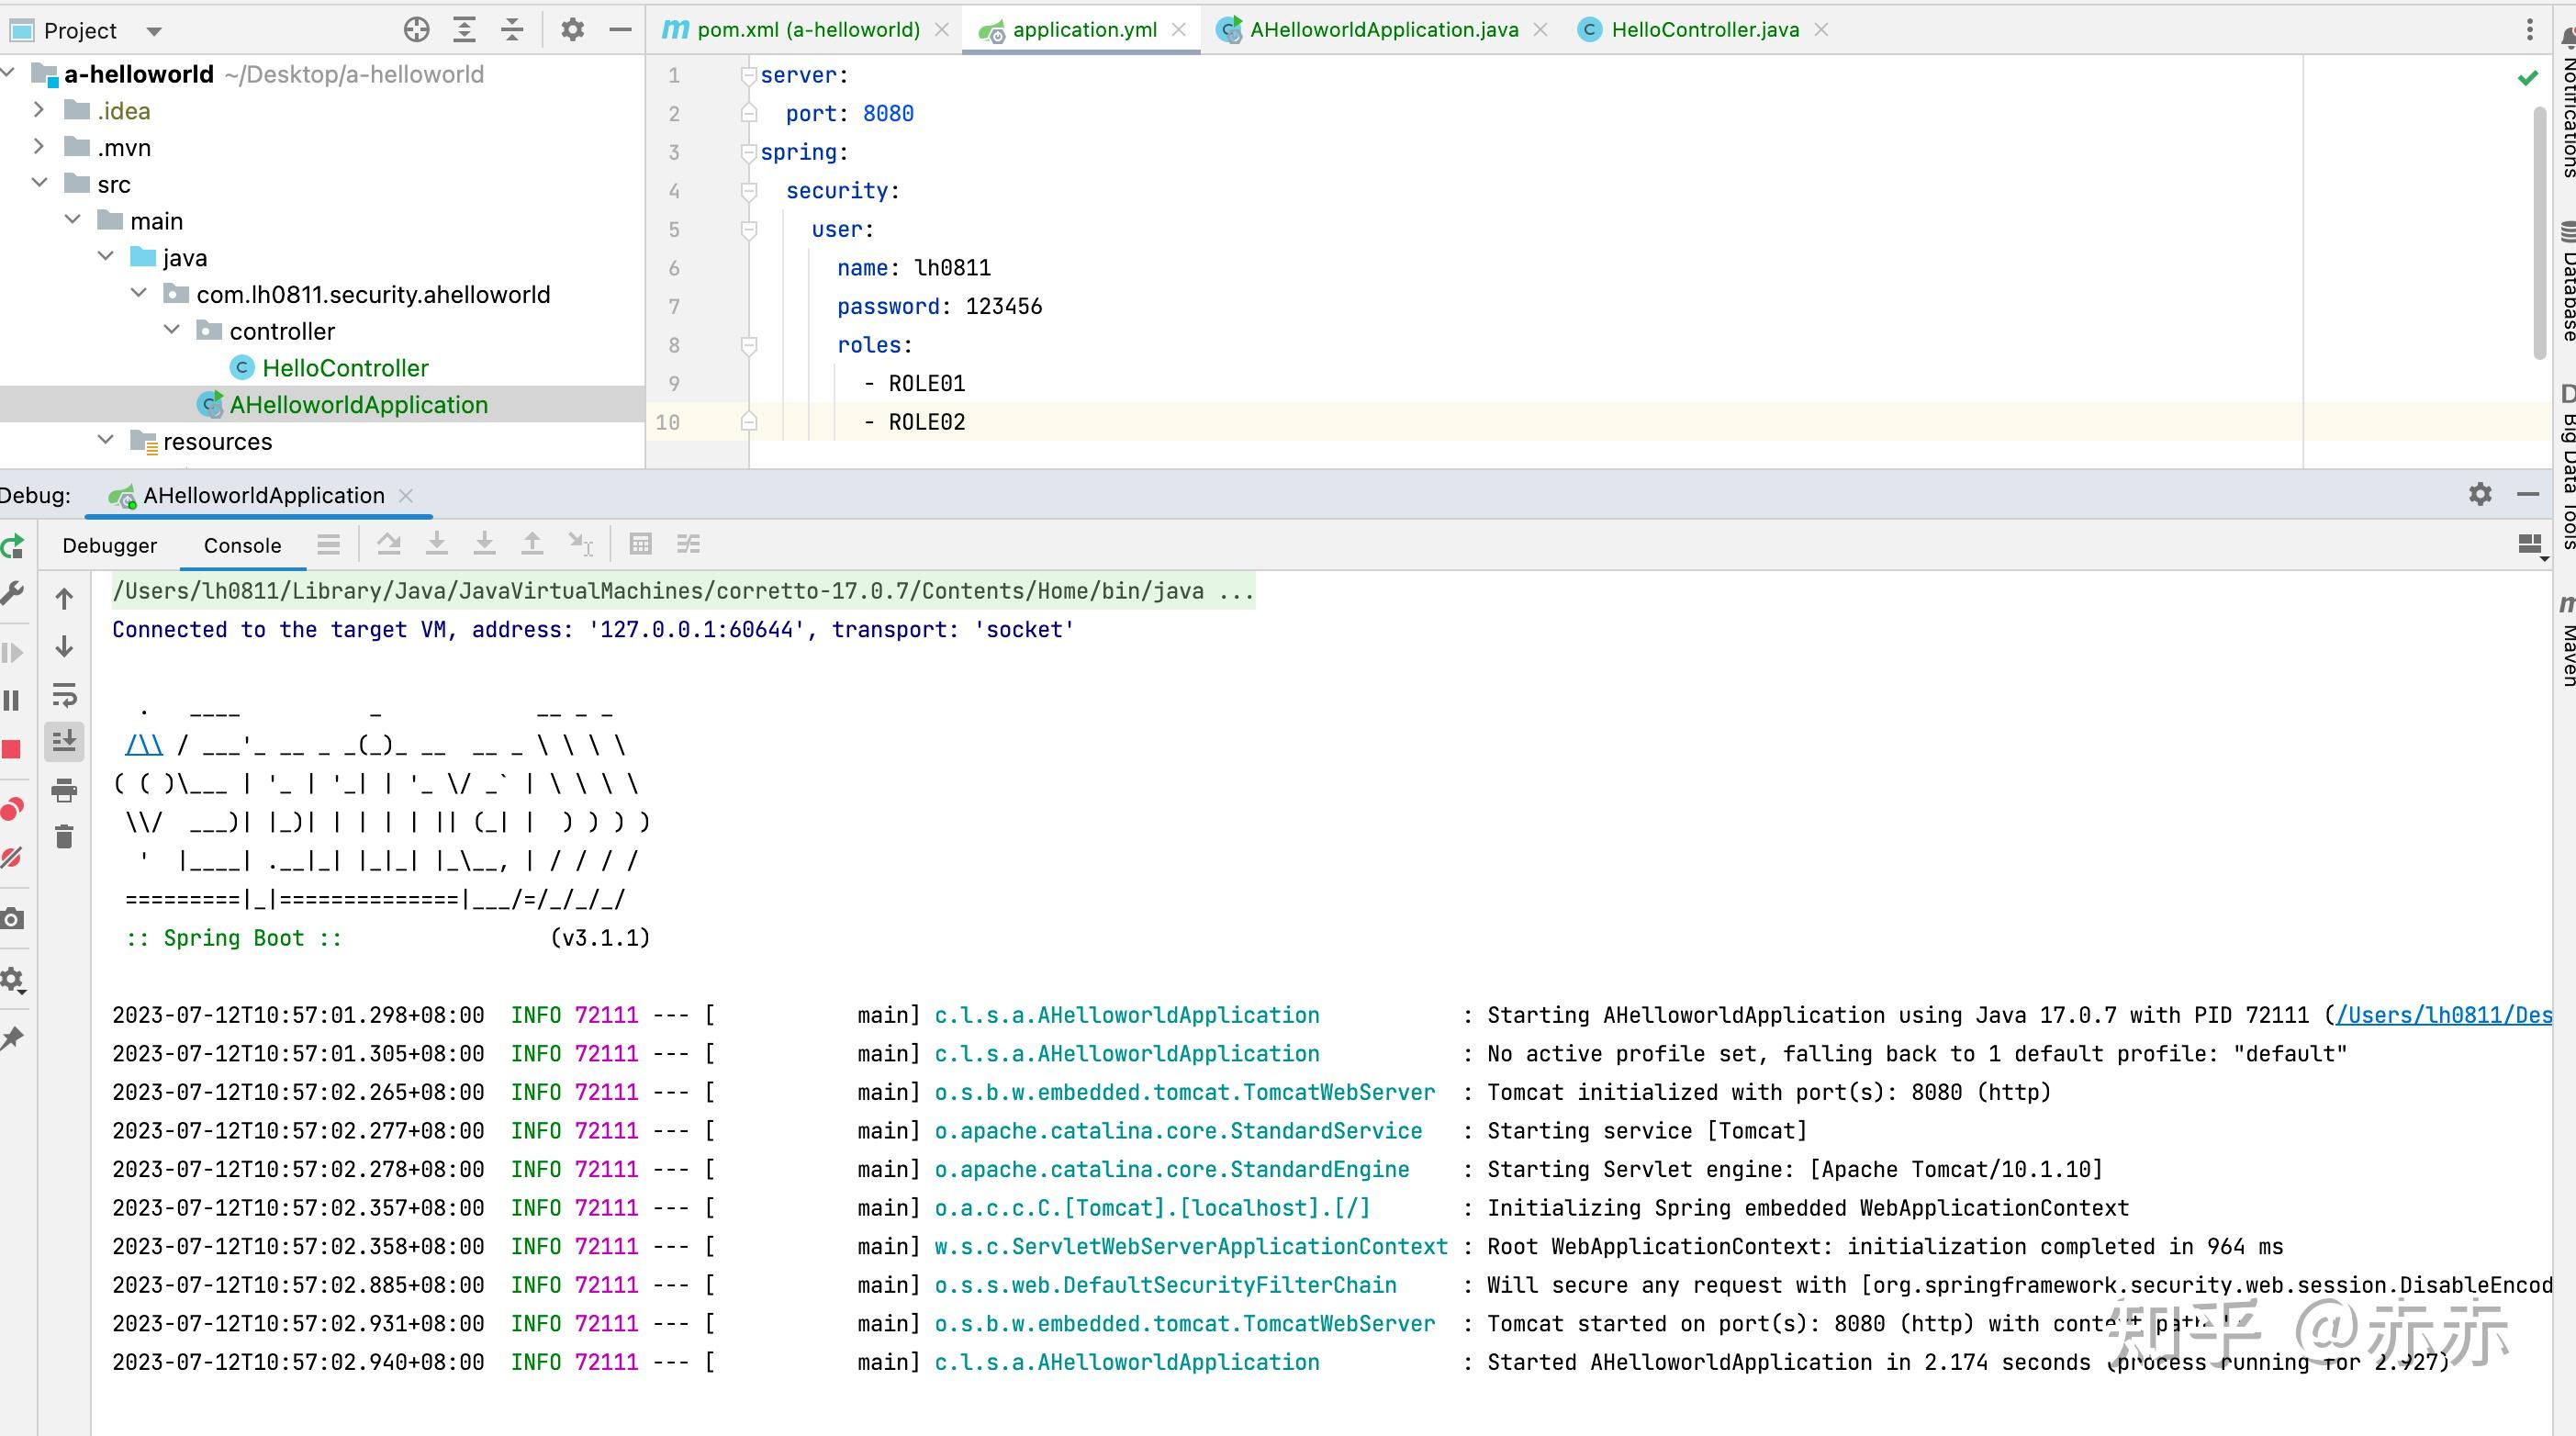Toggle the pin tab icon in debug sidebar
Viewport: 2576px width, 1436px height.
12,1039
